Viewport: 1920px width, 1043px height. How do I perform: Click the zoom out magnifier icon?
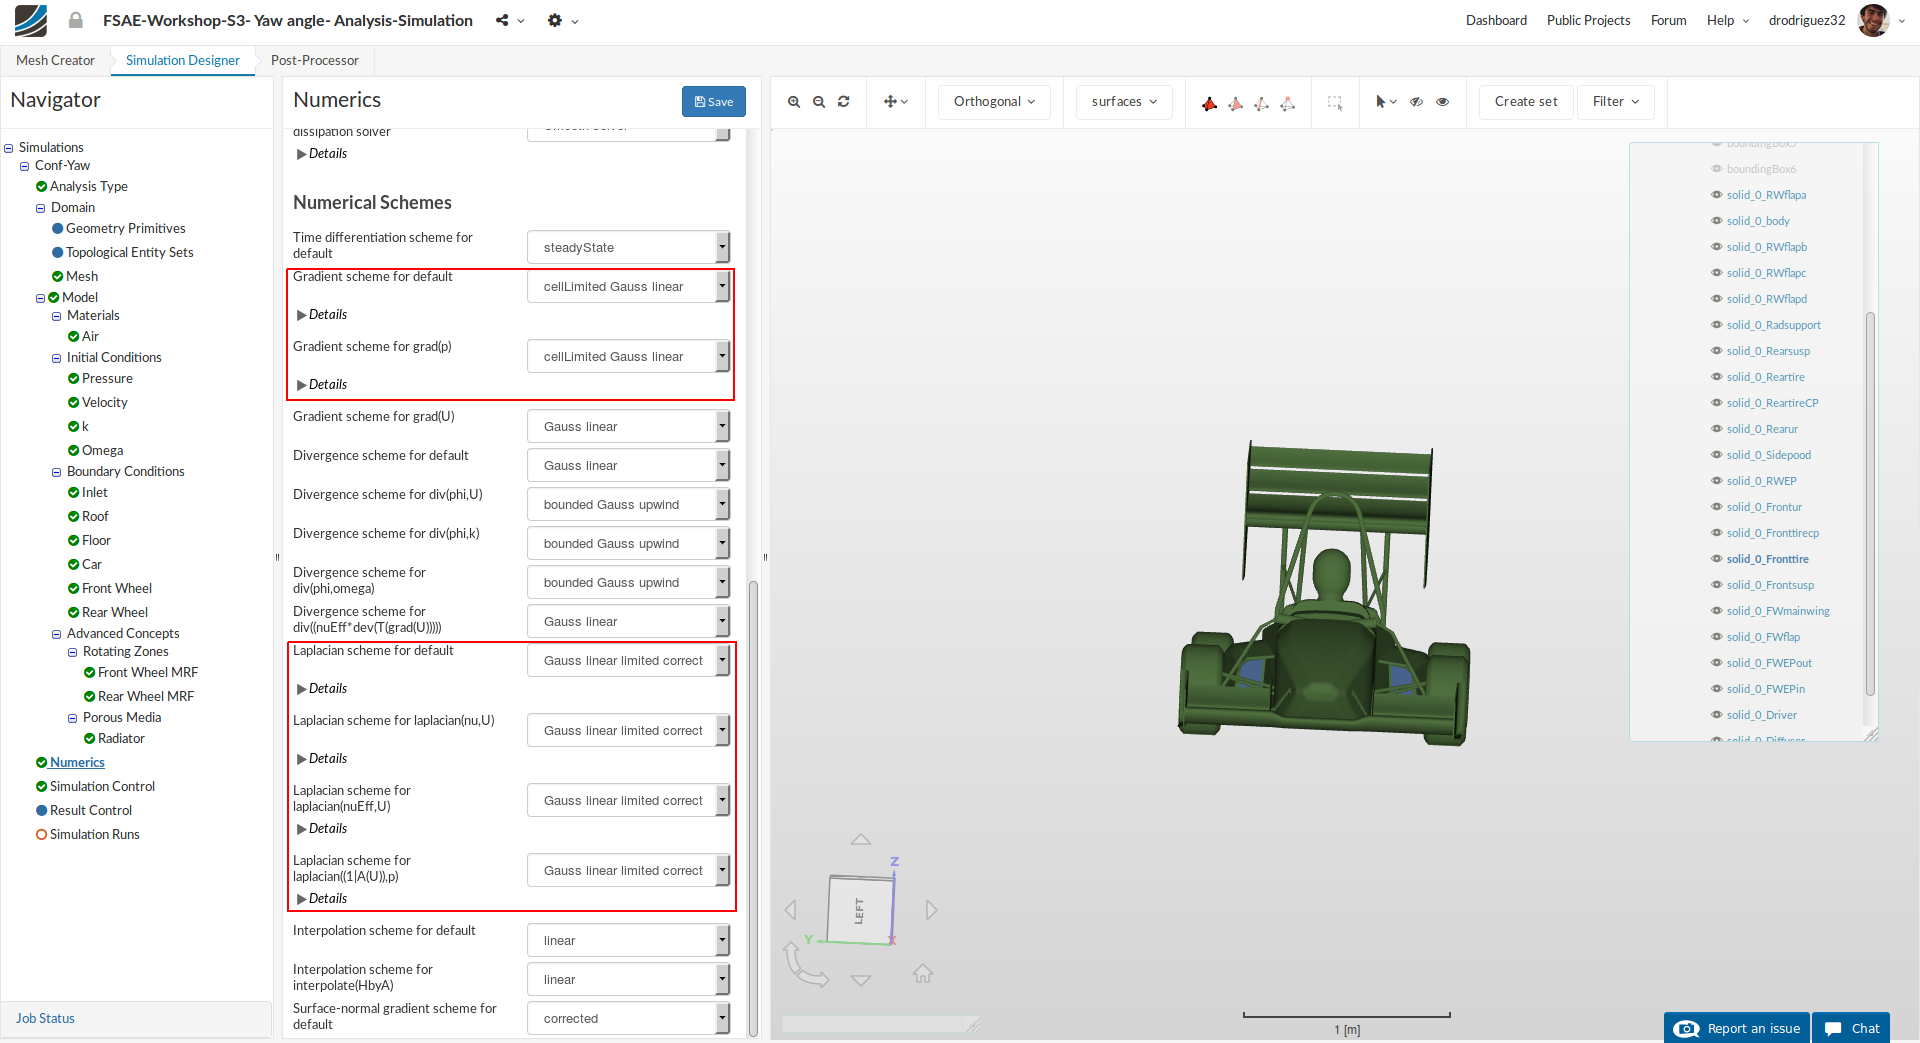point(819,102)
